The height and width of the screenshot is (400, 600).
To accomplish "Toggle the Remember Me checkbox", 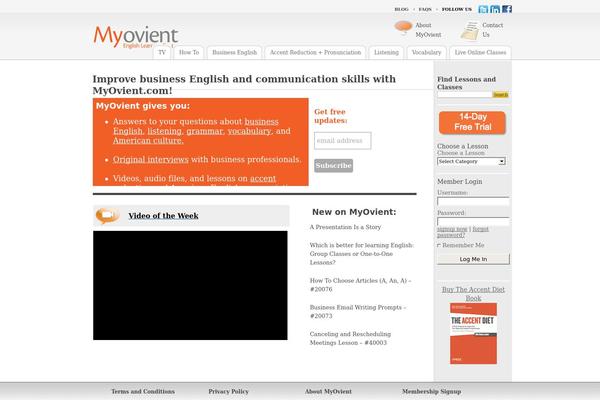I will coord(439,245).
